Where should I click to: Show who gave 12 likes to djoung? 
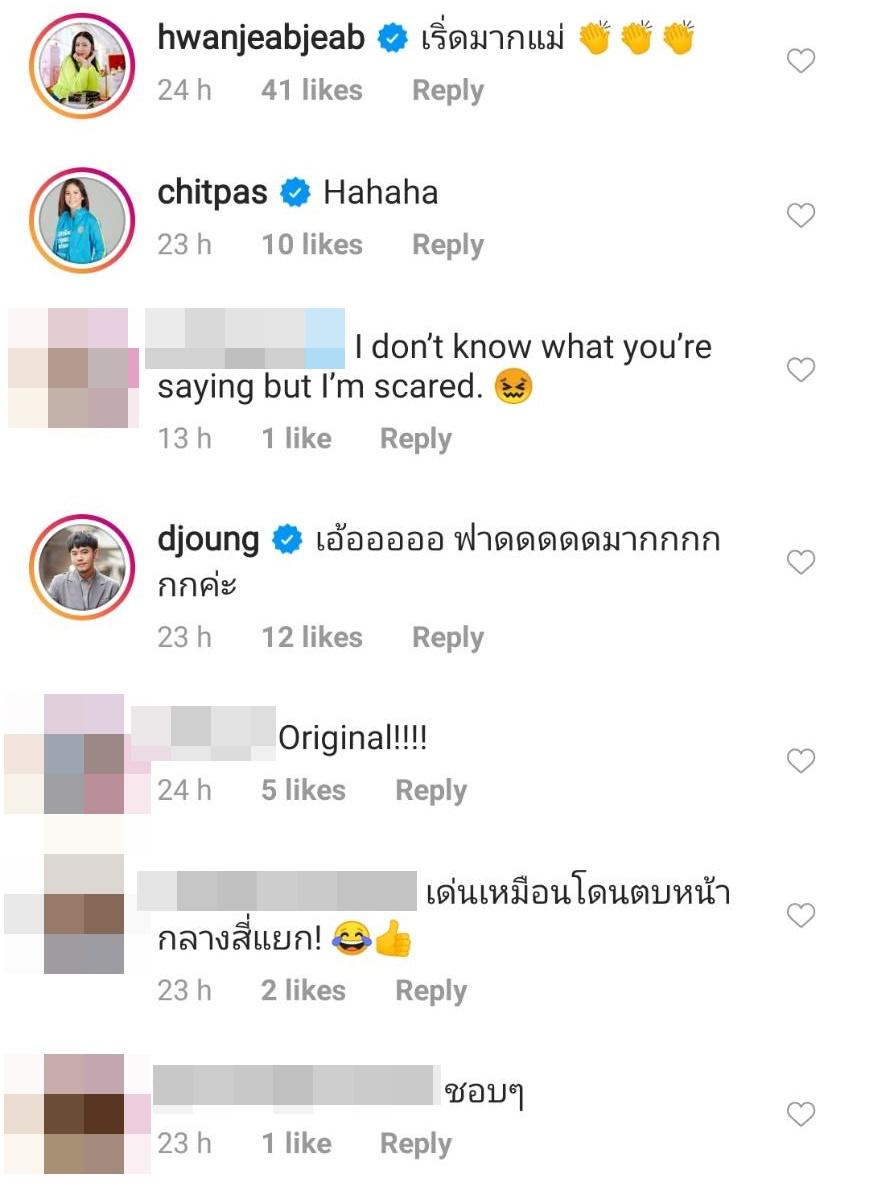click(311, 638)
